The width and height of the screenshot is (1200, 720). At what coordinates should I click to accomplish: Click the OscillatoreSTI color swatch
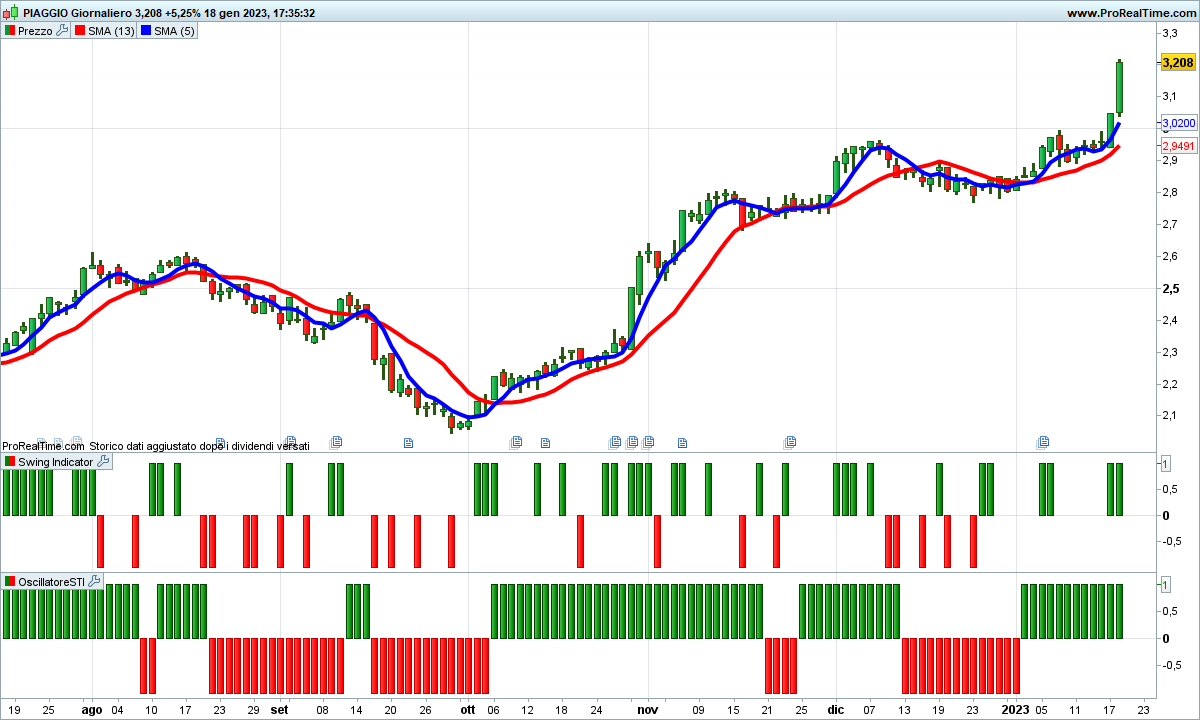tap(10, 581)
